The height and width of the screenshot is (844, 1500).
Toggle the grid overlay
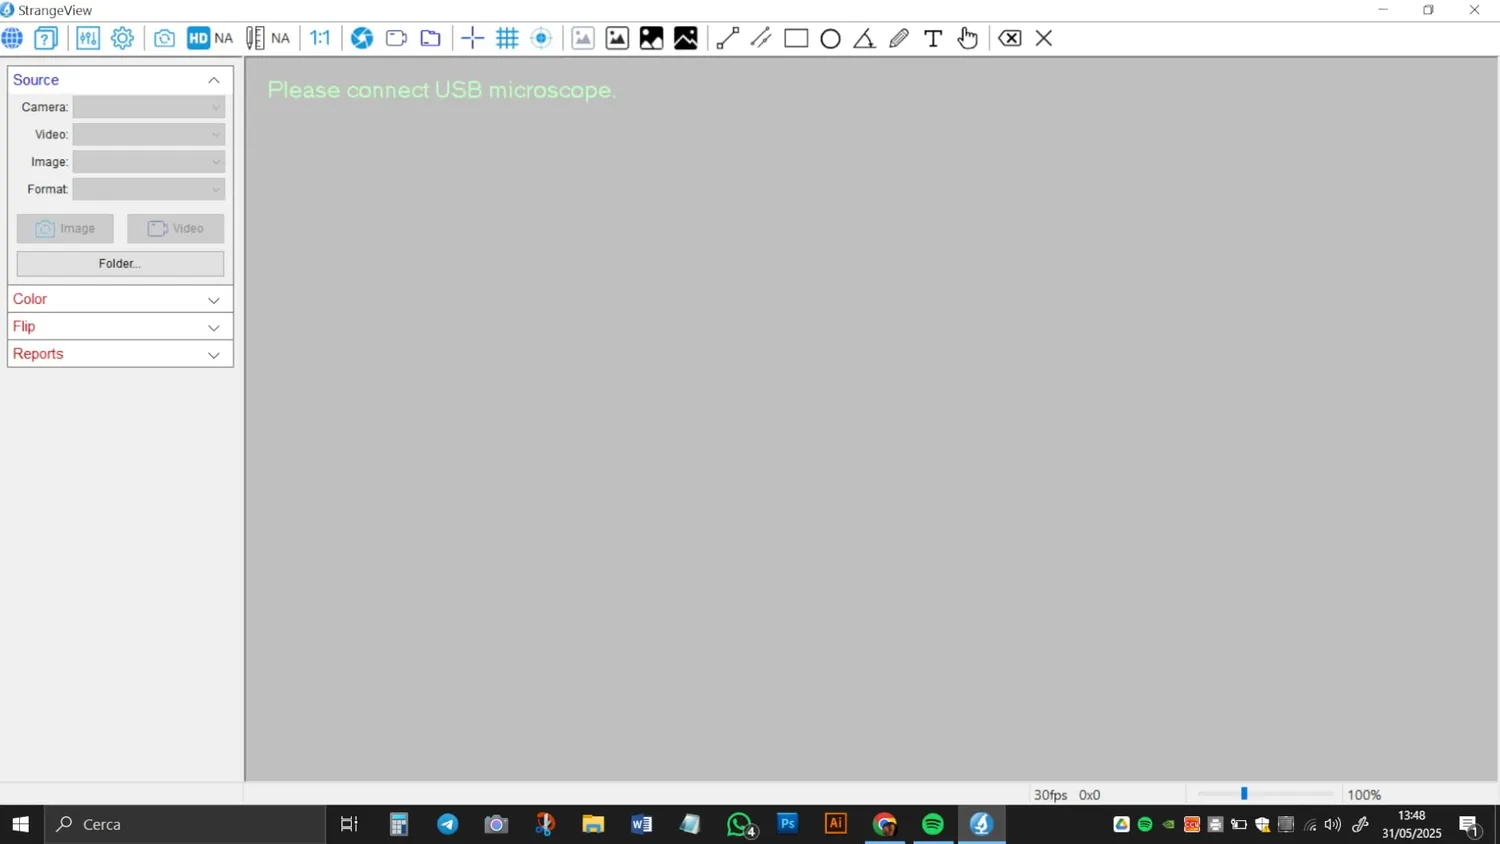point(507,39)
